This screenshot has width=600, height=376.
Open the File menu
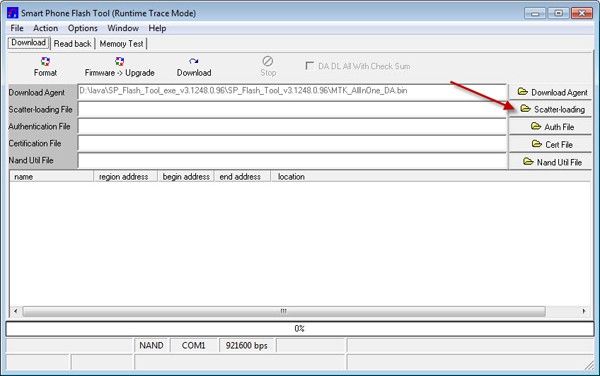17,28
